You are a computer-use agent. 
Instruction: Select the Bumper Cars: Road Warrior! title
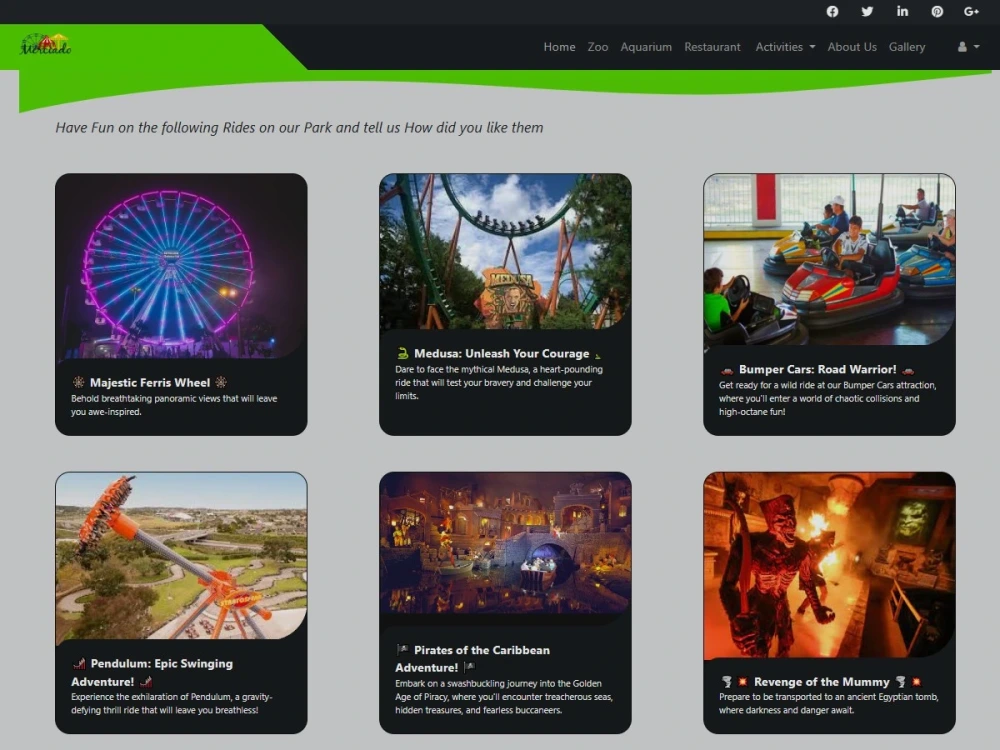click(818, 369)
